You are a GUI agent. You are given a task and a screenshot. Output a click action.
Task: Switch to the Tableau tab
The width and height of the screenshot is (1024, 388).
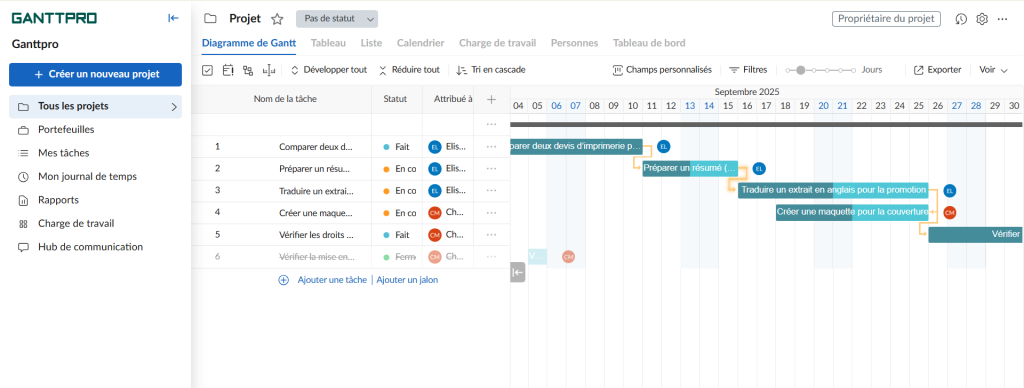[x=328, y=43]
